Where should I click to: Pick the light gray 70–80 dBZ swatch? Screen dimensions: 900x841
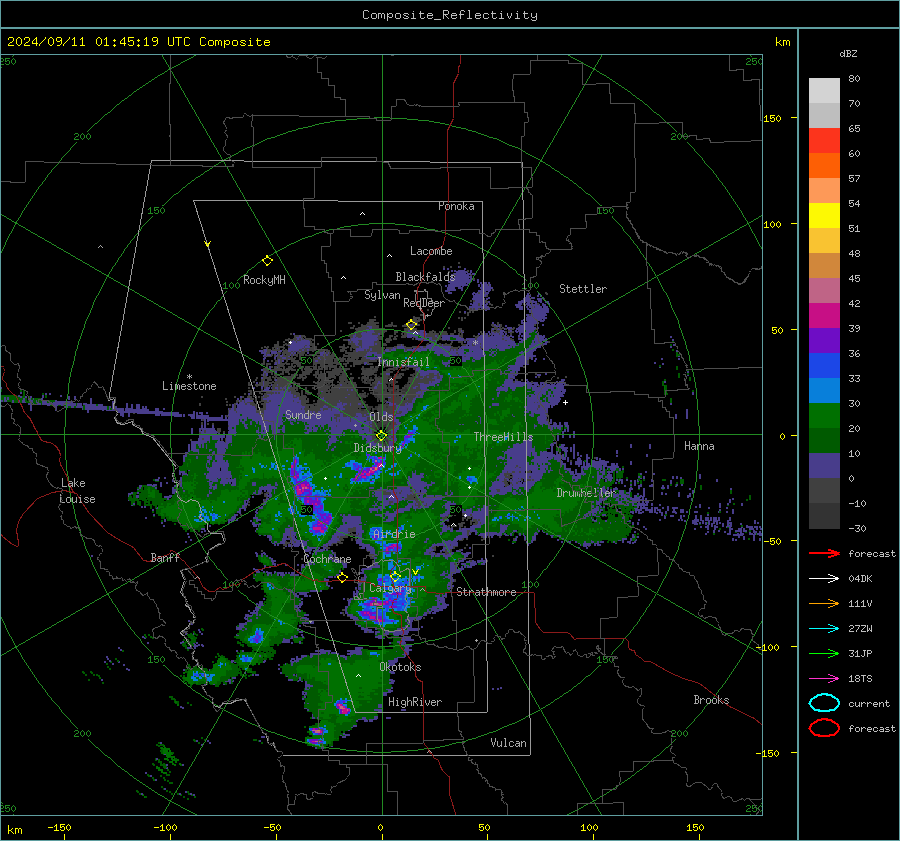coord(824,91)
